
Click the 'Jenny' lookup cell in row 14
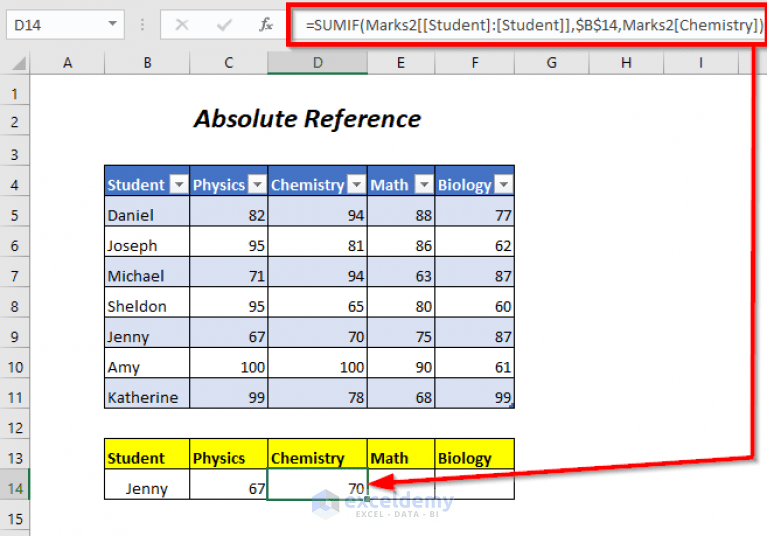point(147,485)
